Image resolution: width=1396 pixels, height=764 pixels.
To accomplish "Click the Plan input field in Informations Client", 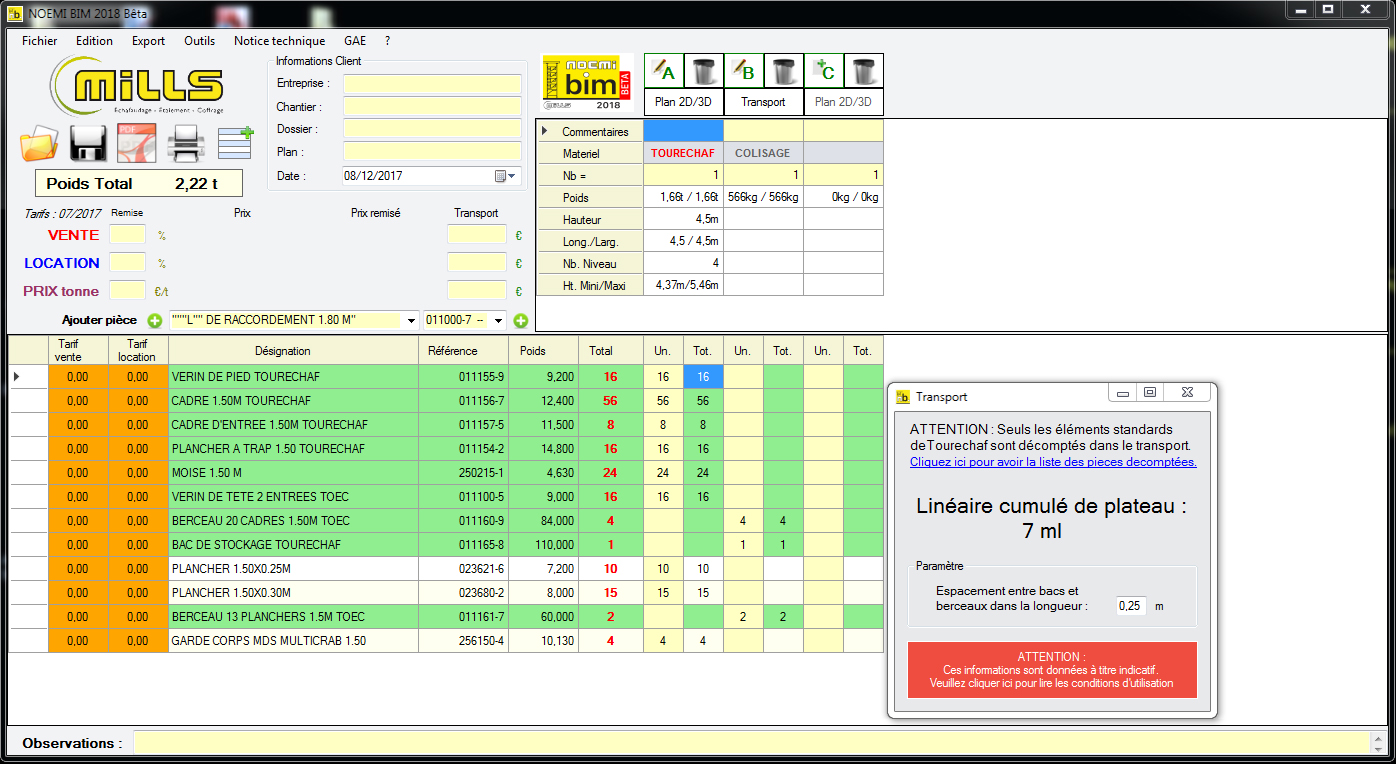I will (432, 152).
